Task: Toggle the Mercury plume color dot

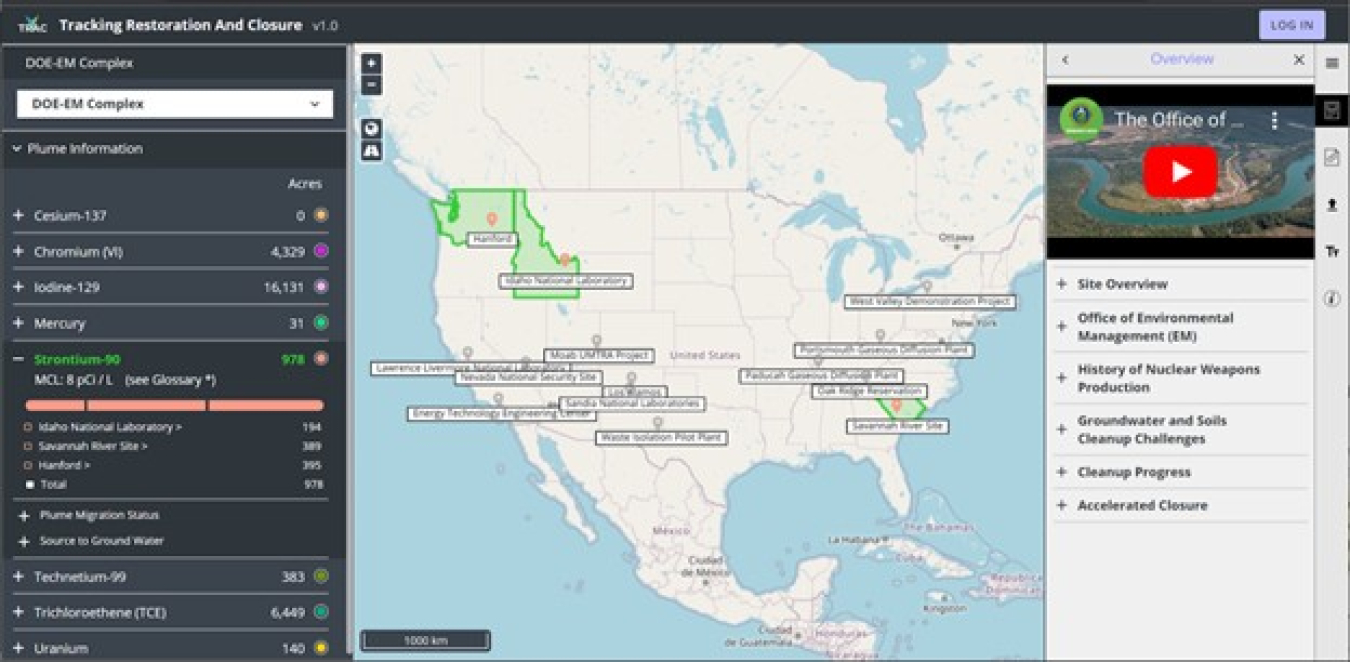Action: (x=321, y=323)
